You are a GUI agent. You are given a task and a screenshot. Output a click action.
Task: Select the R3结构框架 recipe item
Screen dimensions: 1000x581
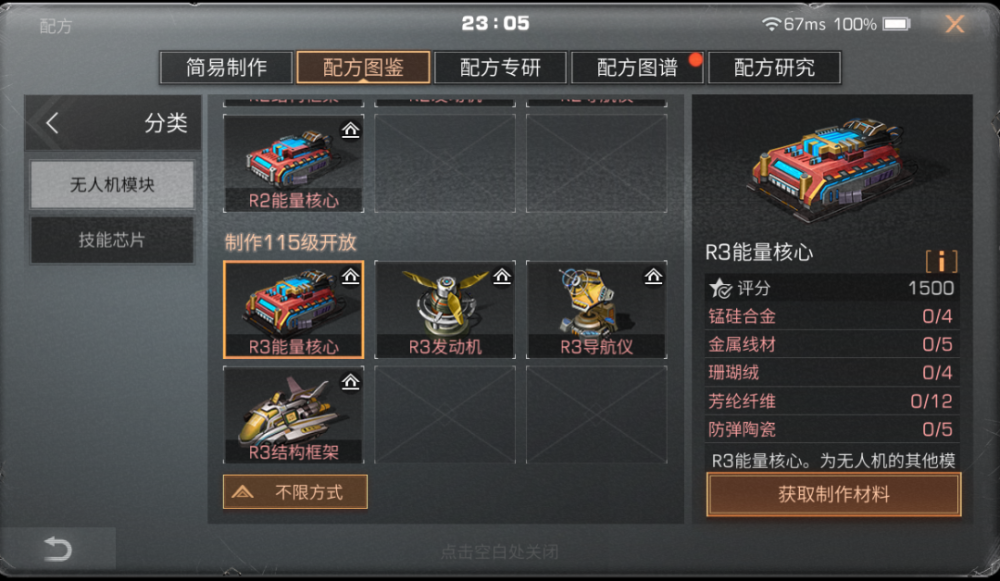(x=293, y=415)
